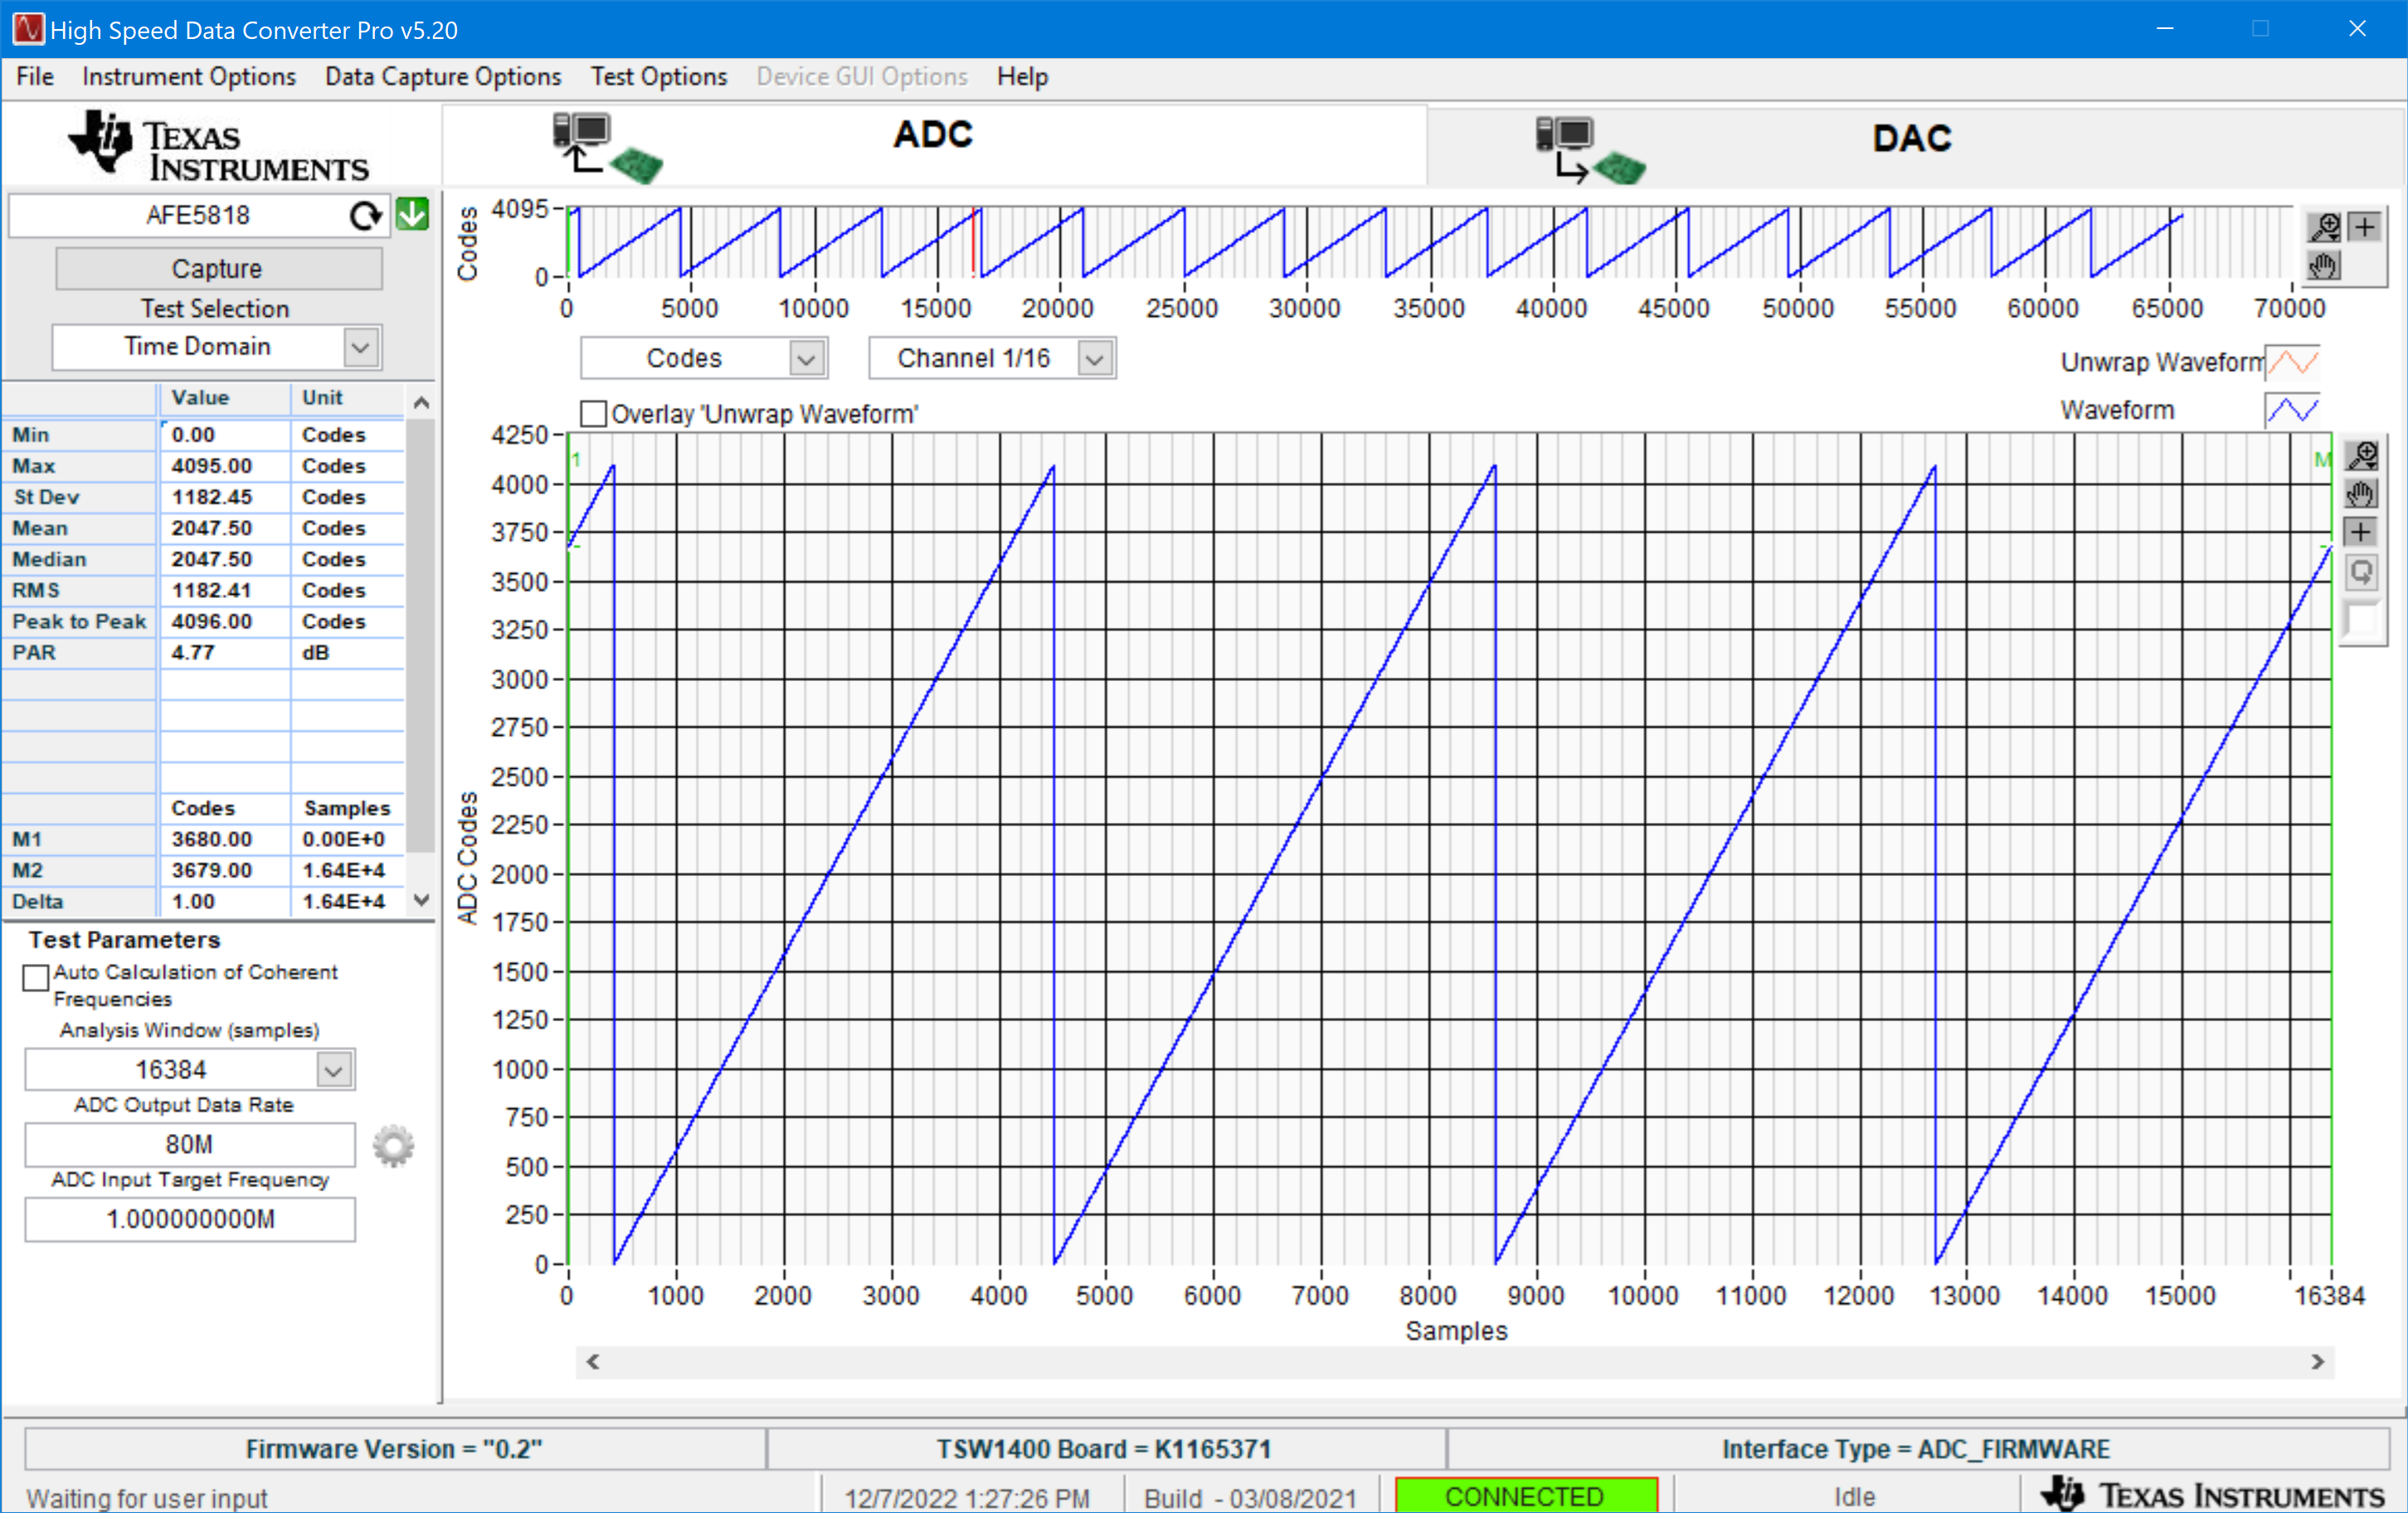Open the Test Selection Time Domain dropdown
The height and width of the screenshot is (1513, 2408).
pos(361,347)
